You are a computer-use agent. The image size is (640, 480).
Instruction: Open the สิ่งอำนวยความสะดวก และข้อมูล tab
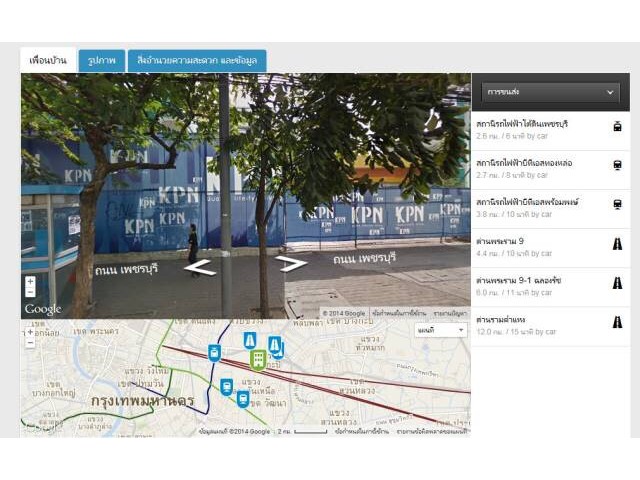click(196, 61)
